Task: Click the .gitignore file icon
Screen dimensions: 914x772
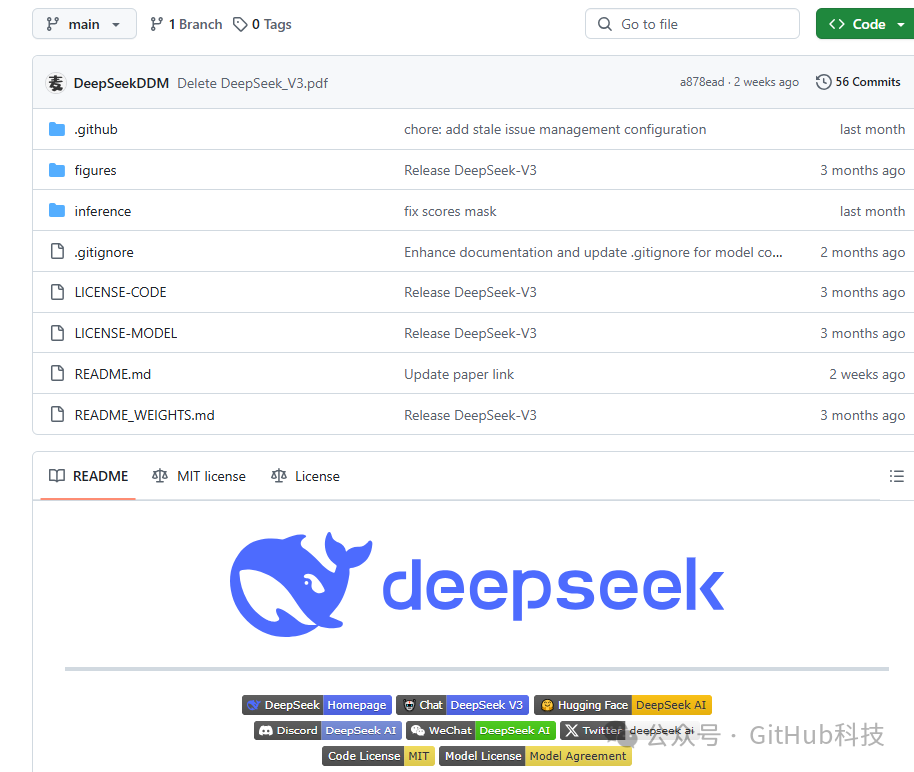Action: [x=57, y=251]
